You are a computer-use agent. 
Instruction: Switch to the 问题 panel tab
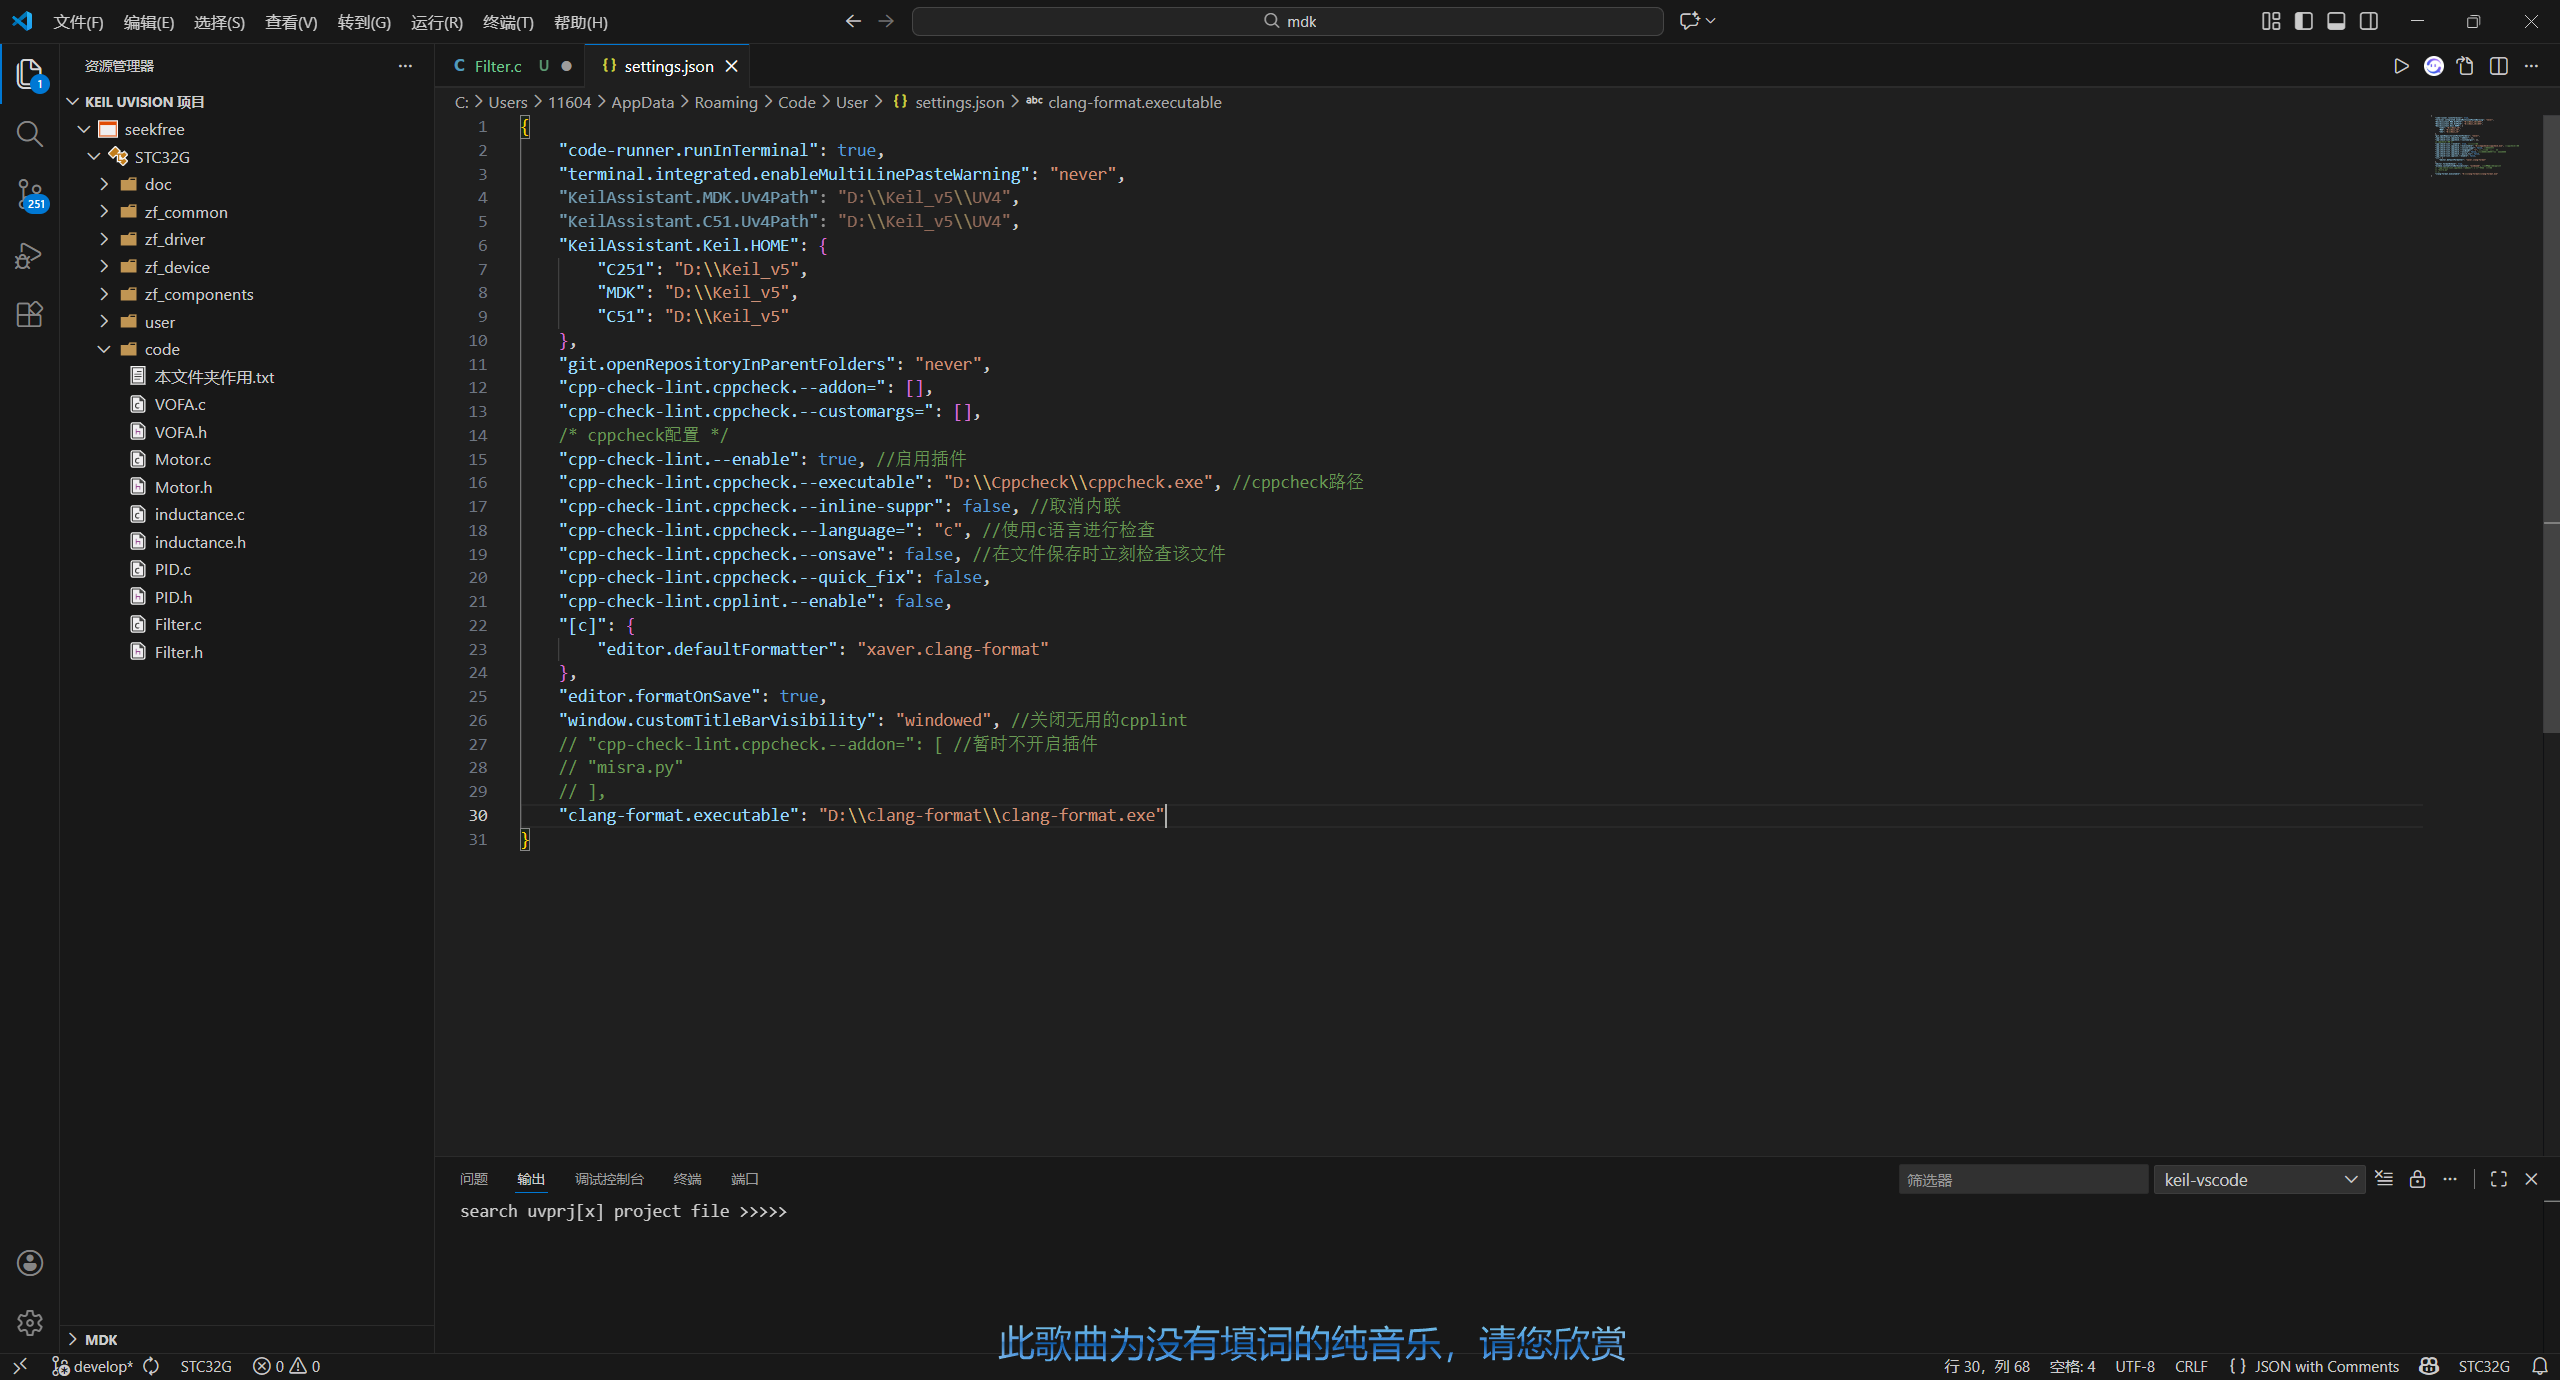coord(473,1179)
